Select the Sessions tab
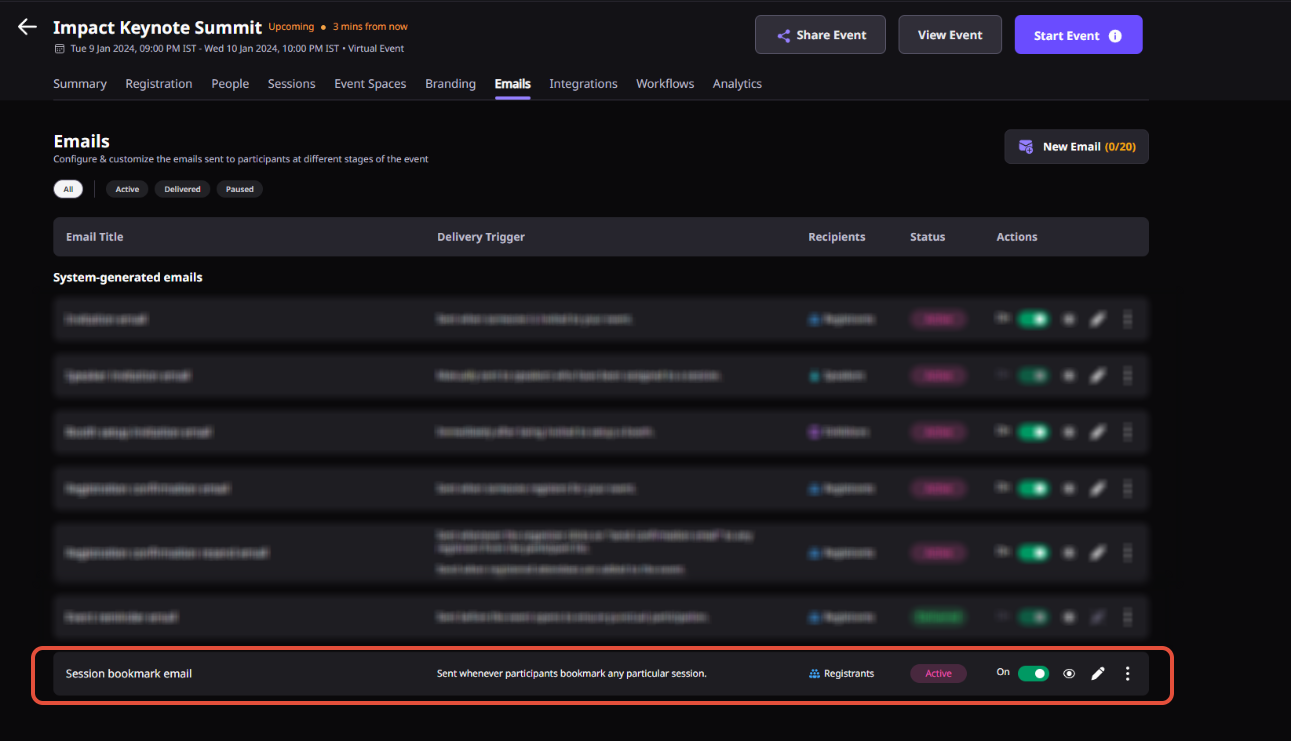This screenshot has height=741, width=1291. tap(292, 84)
